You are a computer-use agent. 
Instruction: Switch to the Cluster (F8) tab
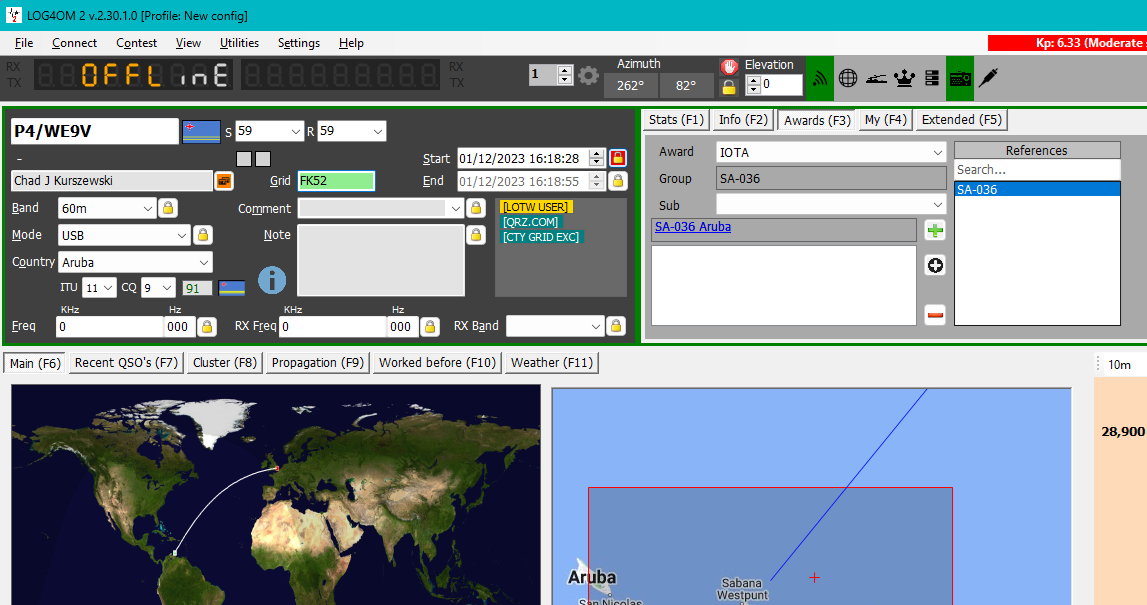pos(225,363)
